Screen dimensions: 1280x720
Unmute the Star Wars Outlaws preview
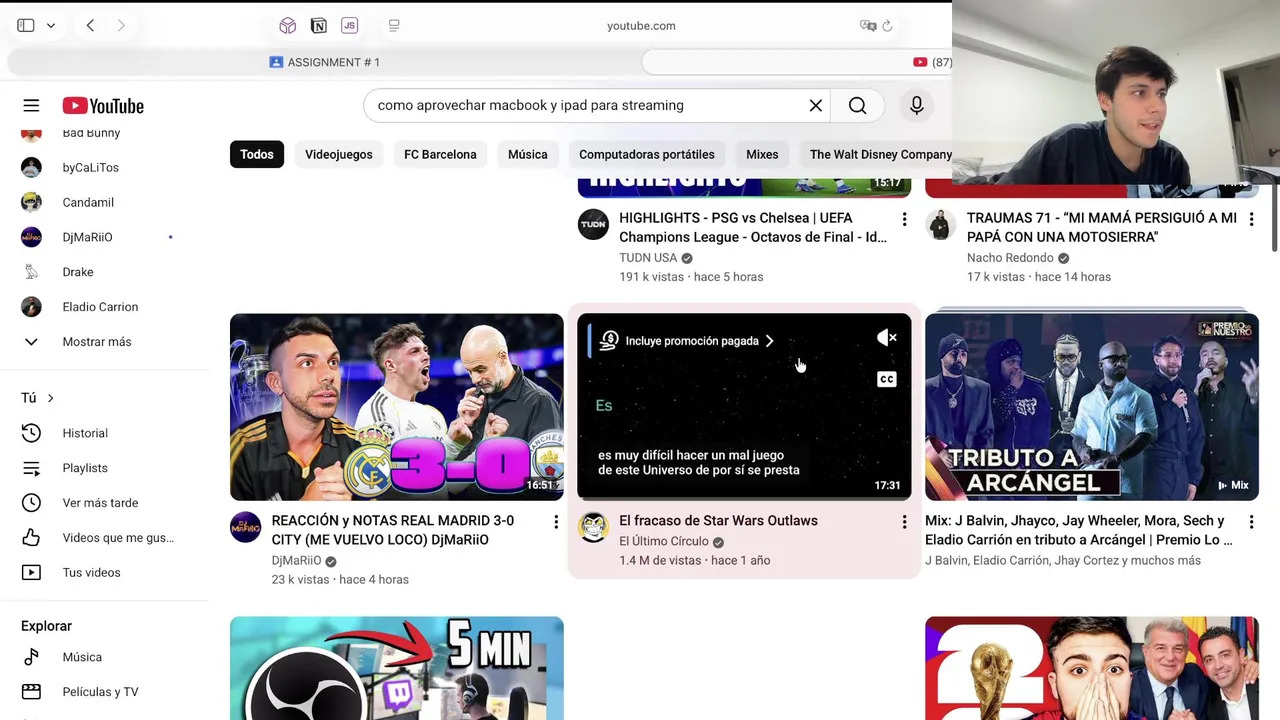click(887, 338)
